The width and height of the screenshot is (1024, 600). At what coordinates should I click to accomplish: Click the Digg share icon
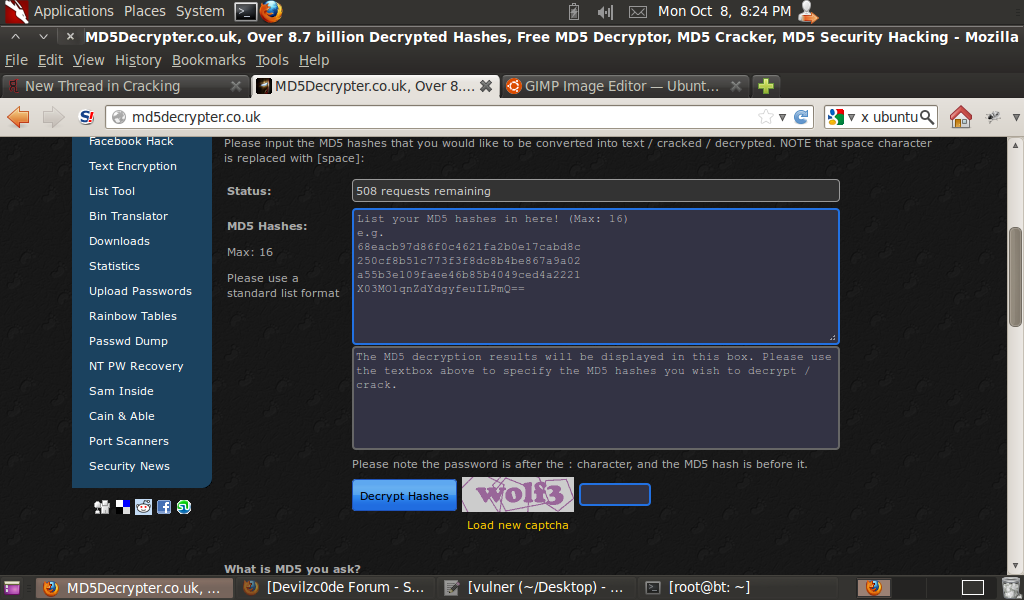coord(100,507)
